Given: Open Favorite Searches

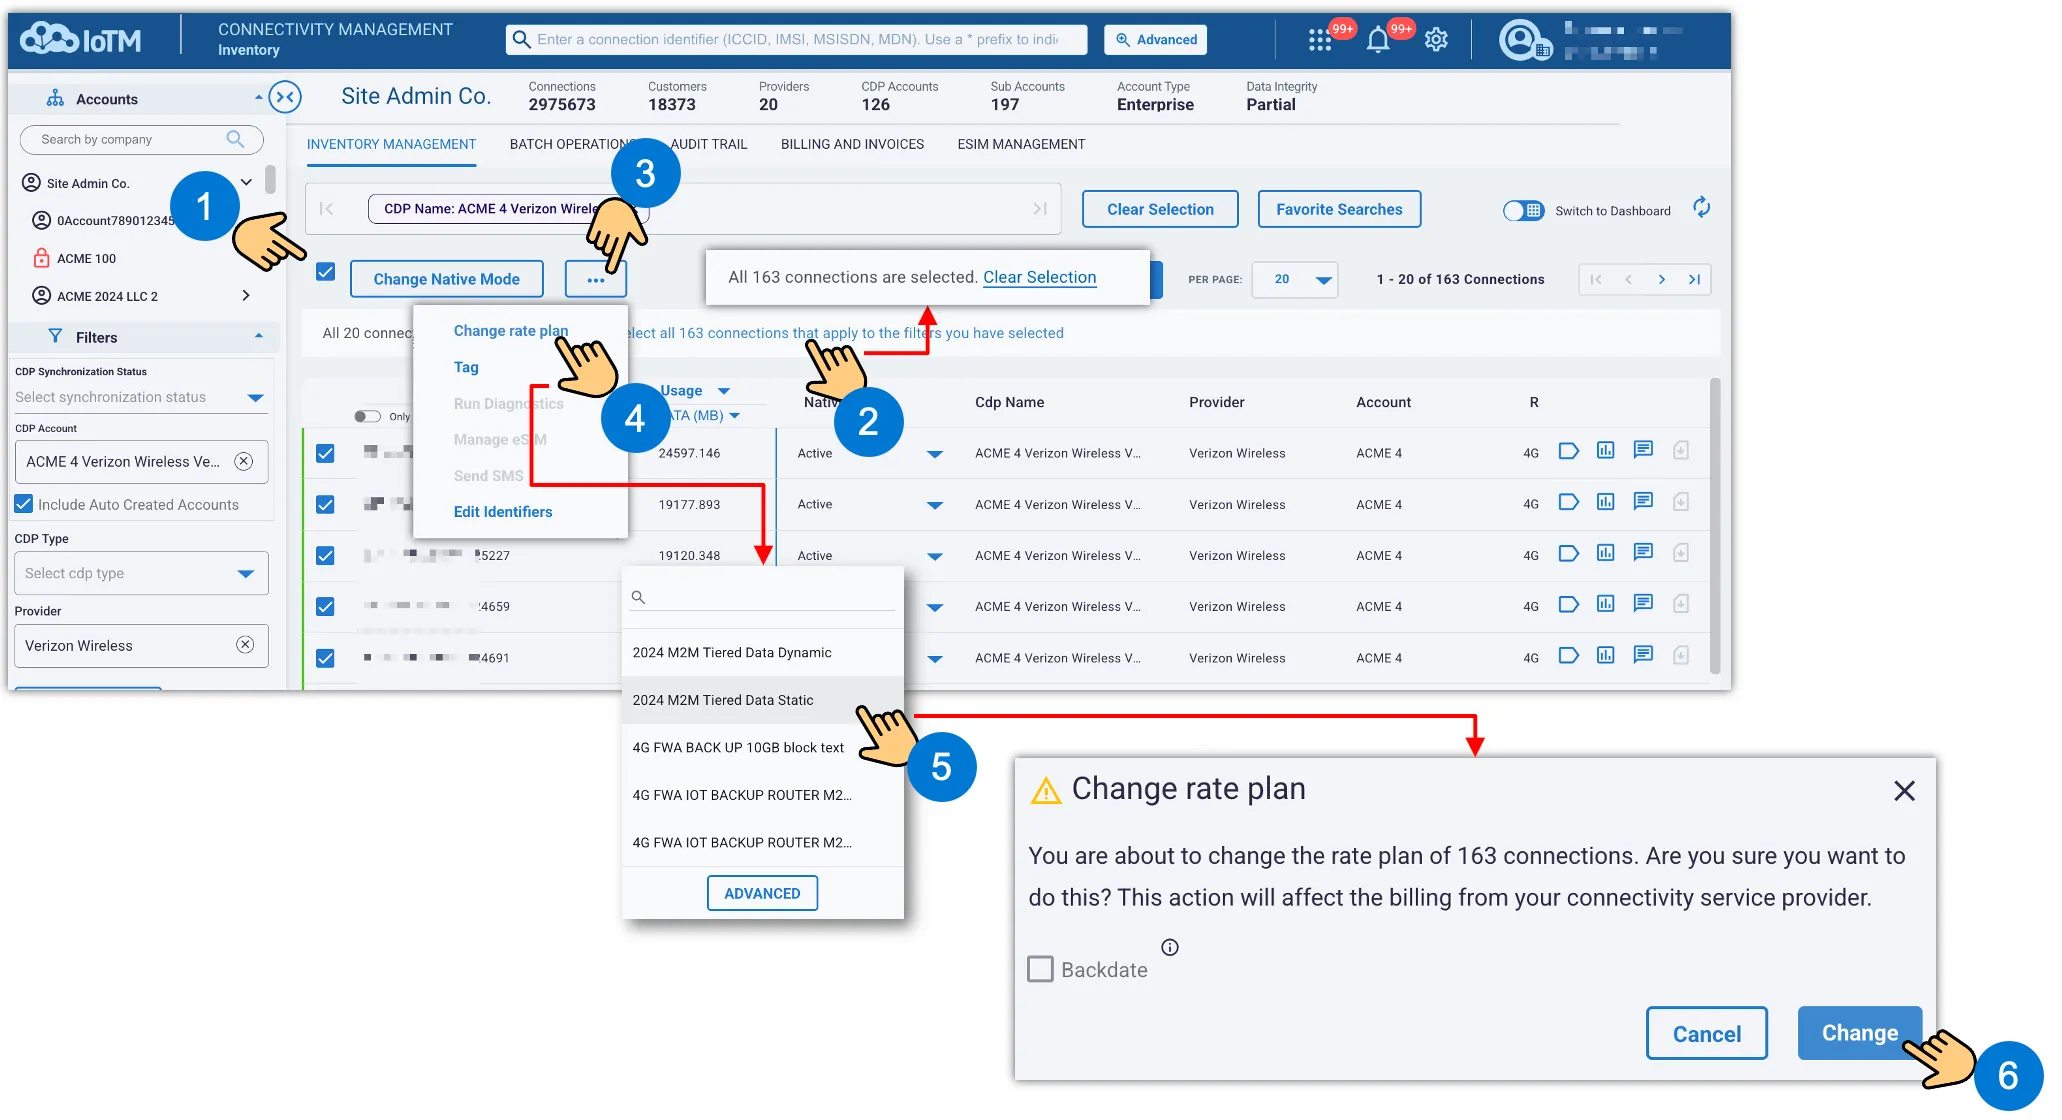Looking at the screenshot, I should click(1339, 209).
